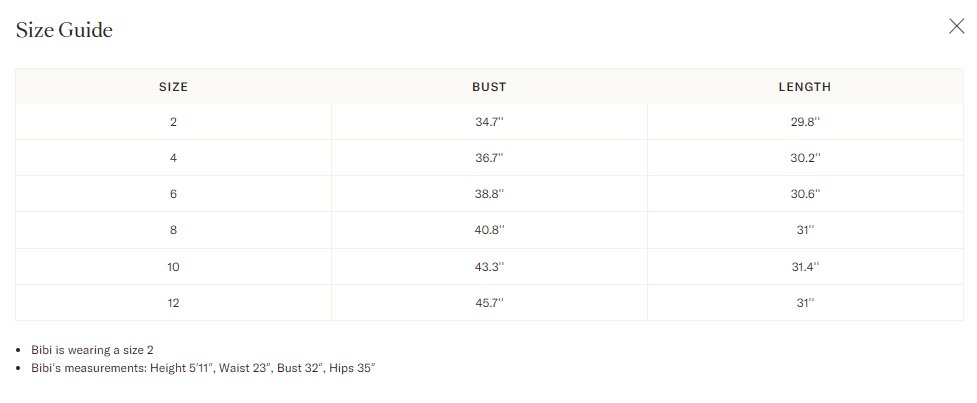Image resolution: width=977 pixels, height=403 pixels.
Task: Close the Size Guide dialog
Action: pos(956,27)
